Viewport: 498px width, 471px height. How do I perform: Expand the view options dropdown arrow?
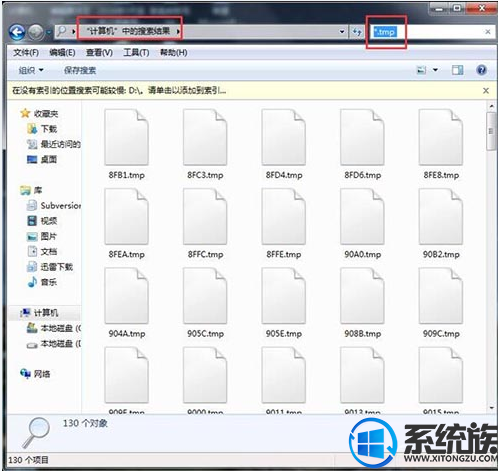click(x=435, y=70)
